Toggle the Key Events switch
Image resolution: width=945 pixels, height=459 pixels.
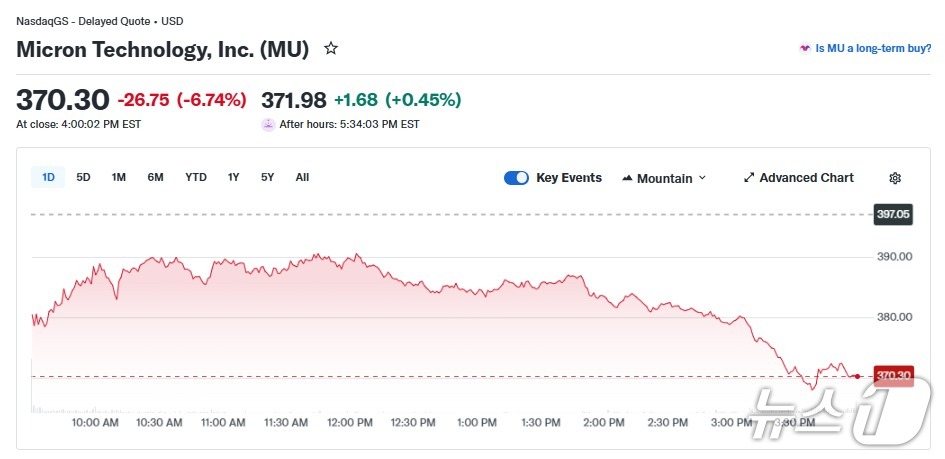point(516,178)
